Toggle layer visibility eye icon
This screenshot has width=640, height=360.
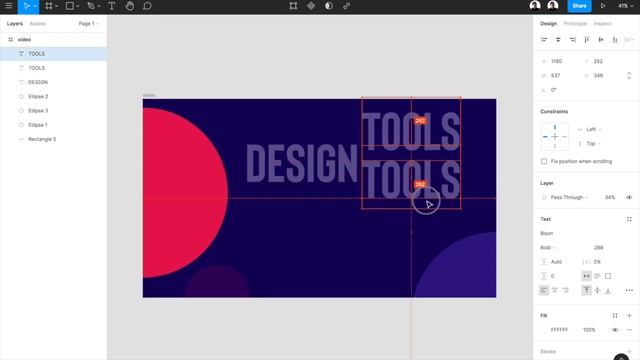coord(629,198)
